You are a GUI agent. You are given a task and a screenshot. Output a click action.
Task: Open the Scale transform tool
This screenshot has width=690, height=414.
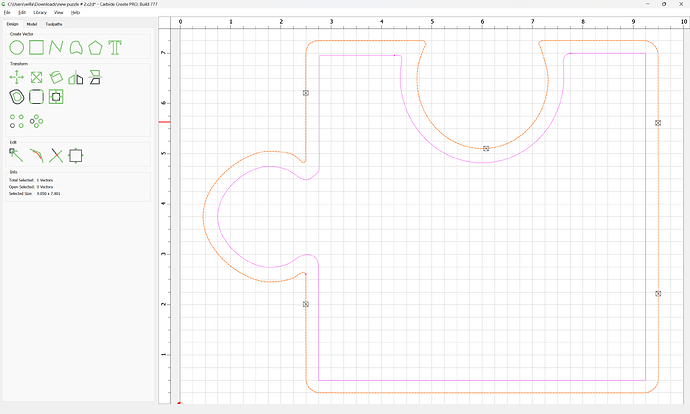coord(36,77)
